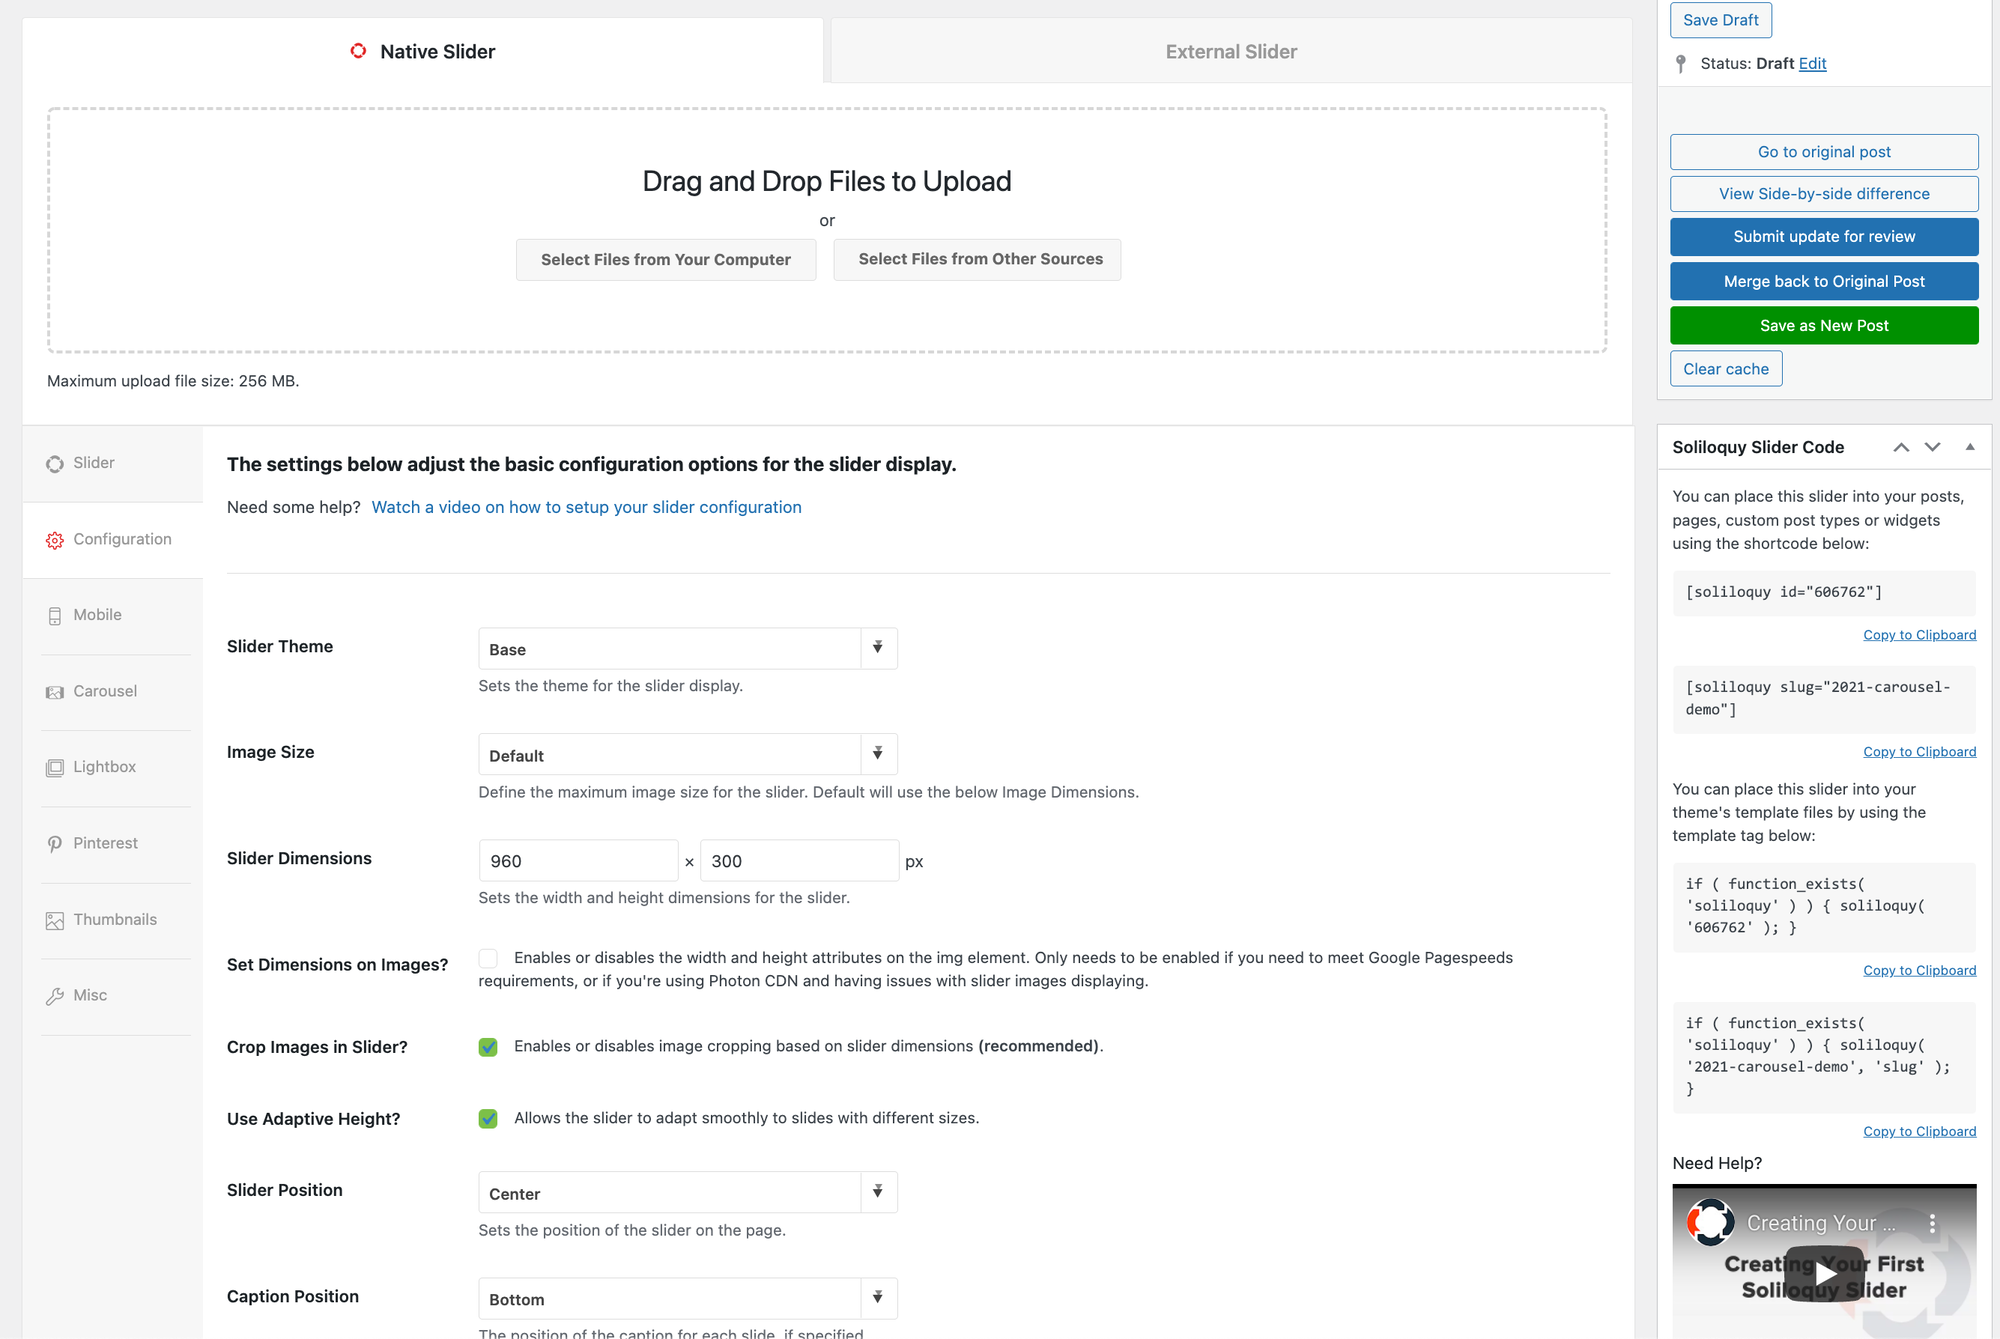This screenshot has height=1339, width=2000.
Task: Open the Caption Position dropdown
Action: (688, 1298)
